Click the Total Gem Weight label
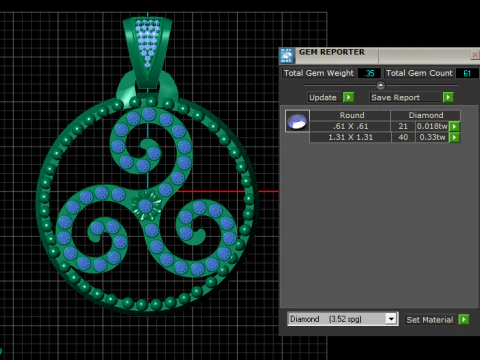Image resolution: width=480 pixels, height=360 pixels. [x=319, y=73]
